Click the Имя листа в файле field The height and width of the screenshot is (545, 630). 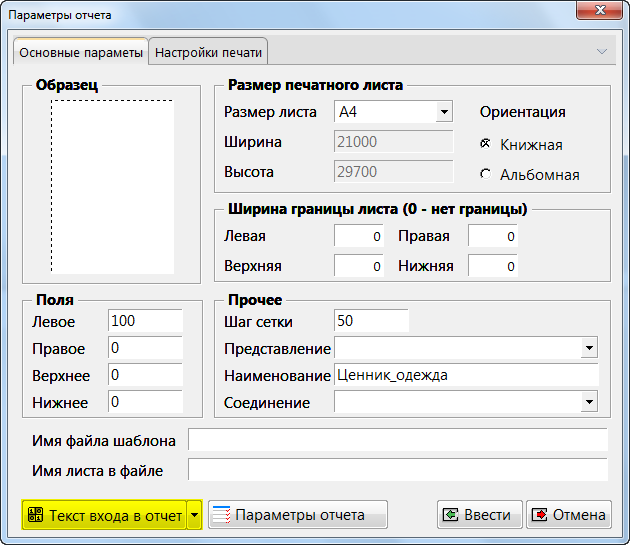(398, 469)
